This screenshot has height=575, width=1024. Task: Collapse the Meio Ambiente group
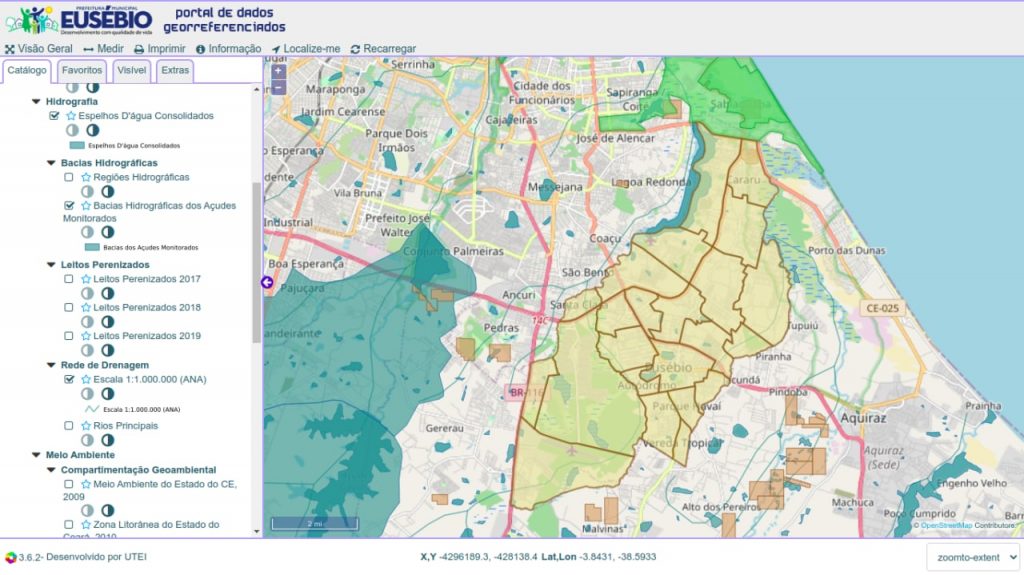[x=37, y=455]
